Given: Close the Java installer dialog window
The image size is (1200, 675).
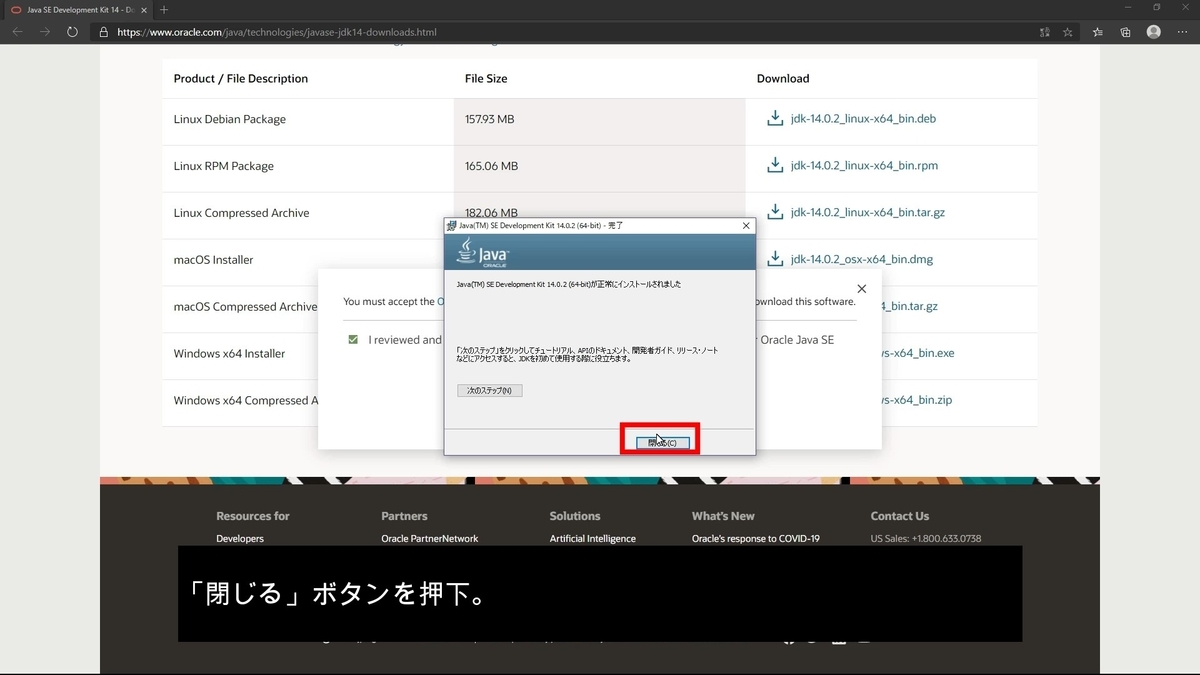Looking at the screenshot, I should tap(746, 226).
